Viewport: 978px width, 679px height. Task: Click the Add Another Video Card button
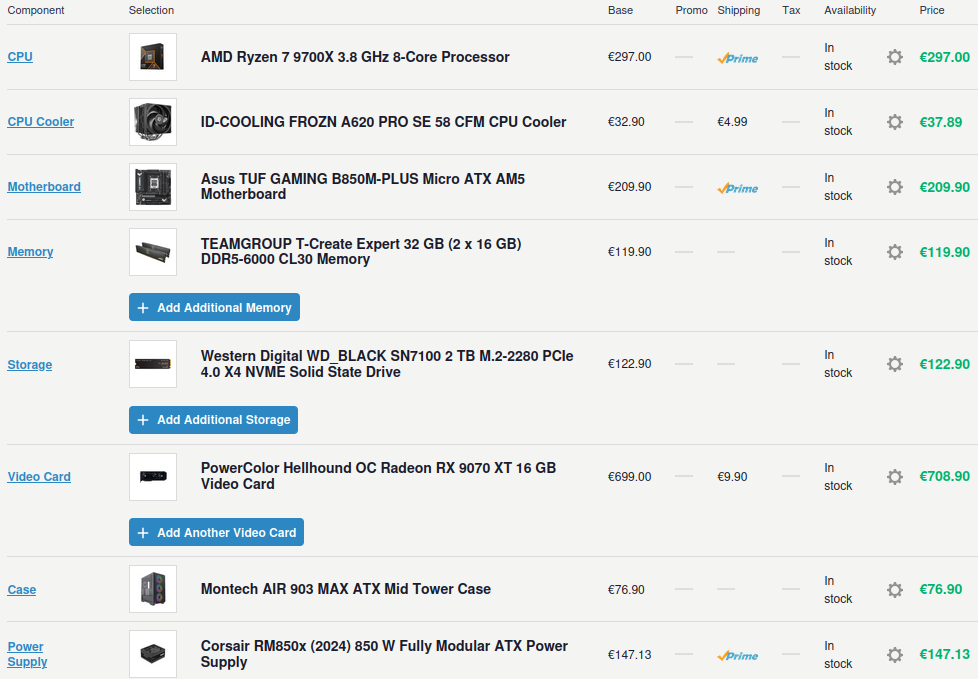tap(216, 532)
